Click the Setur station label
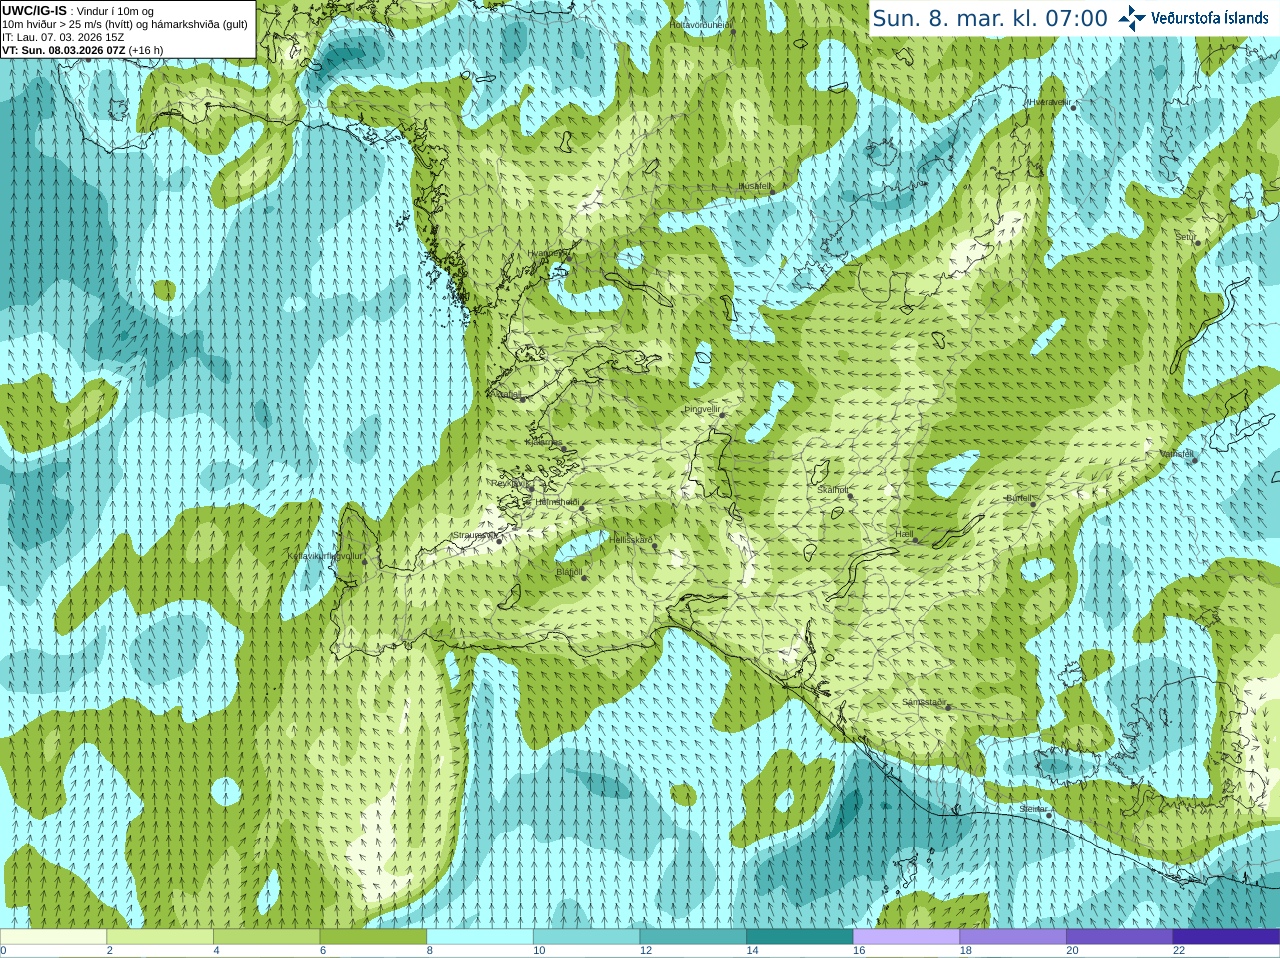Screen dimensions: 1280x958 (x=1186, y=237)
